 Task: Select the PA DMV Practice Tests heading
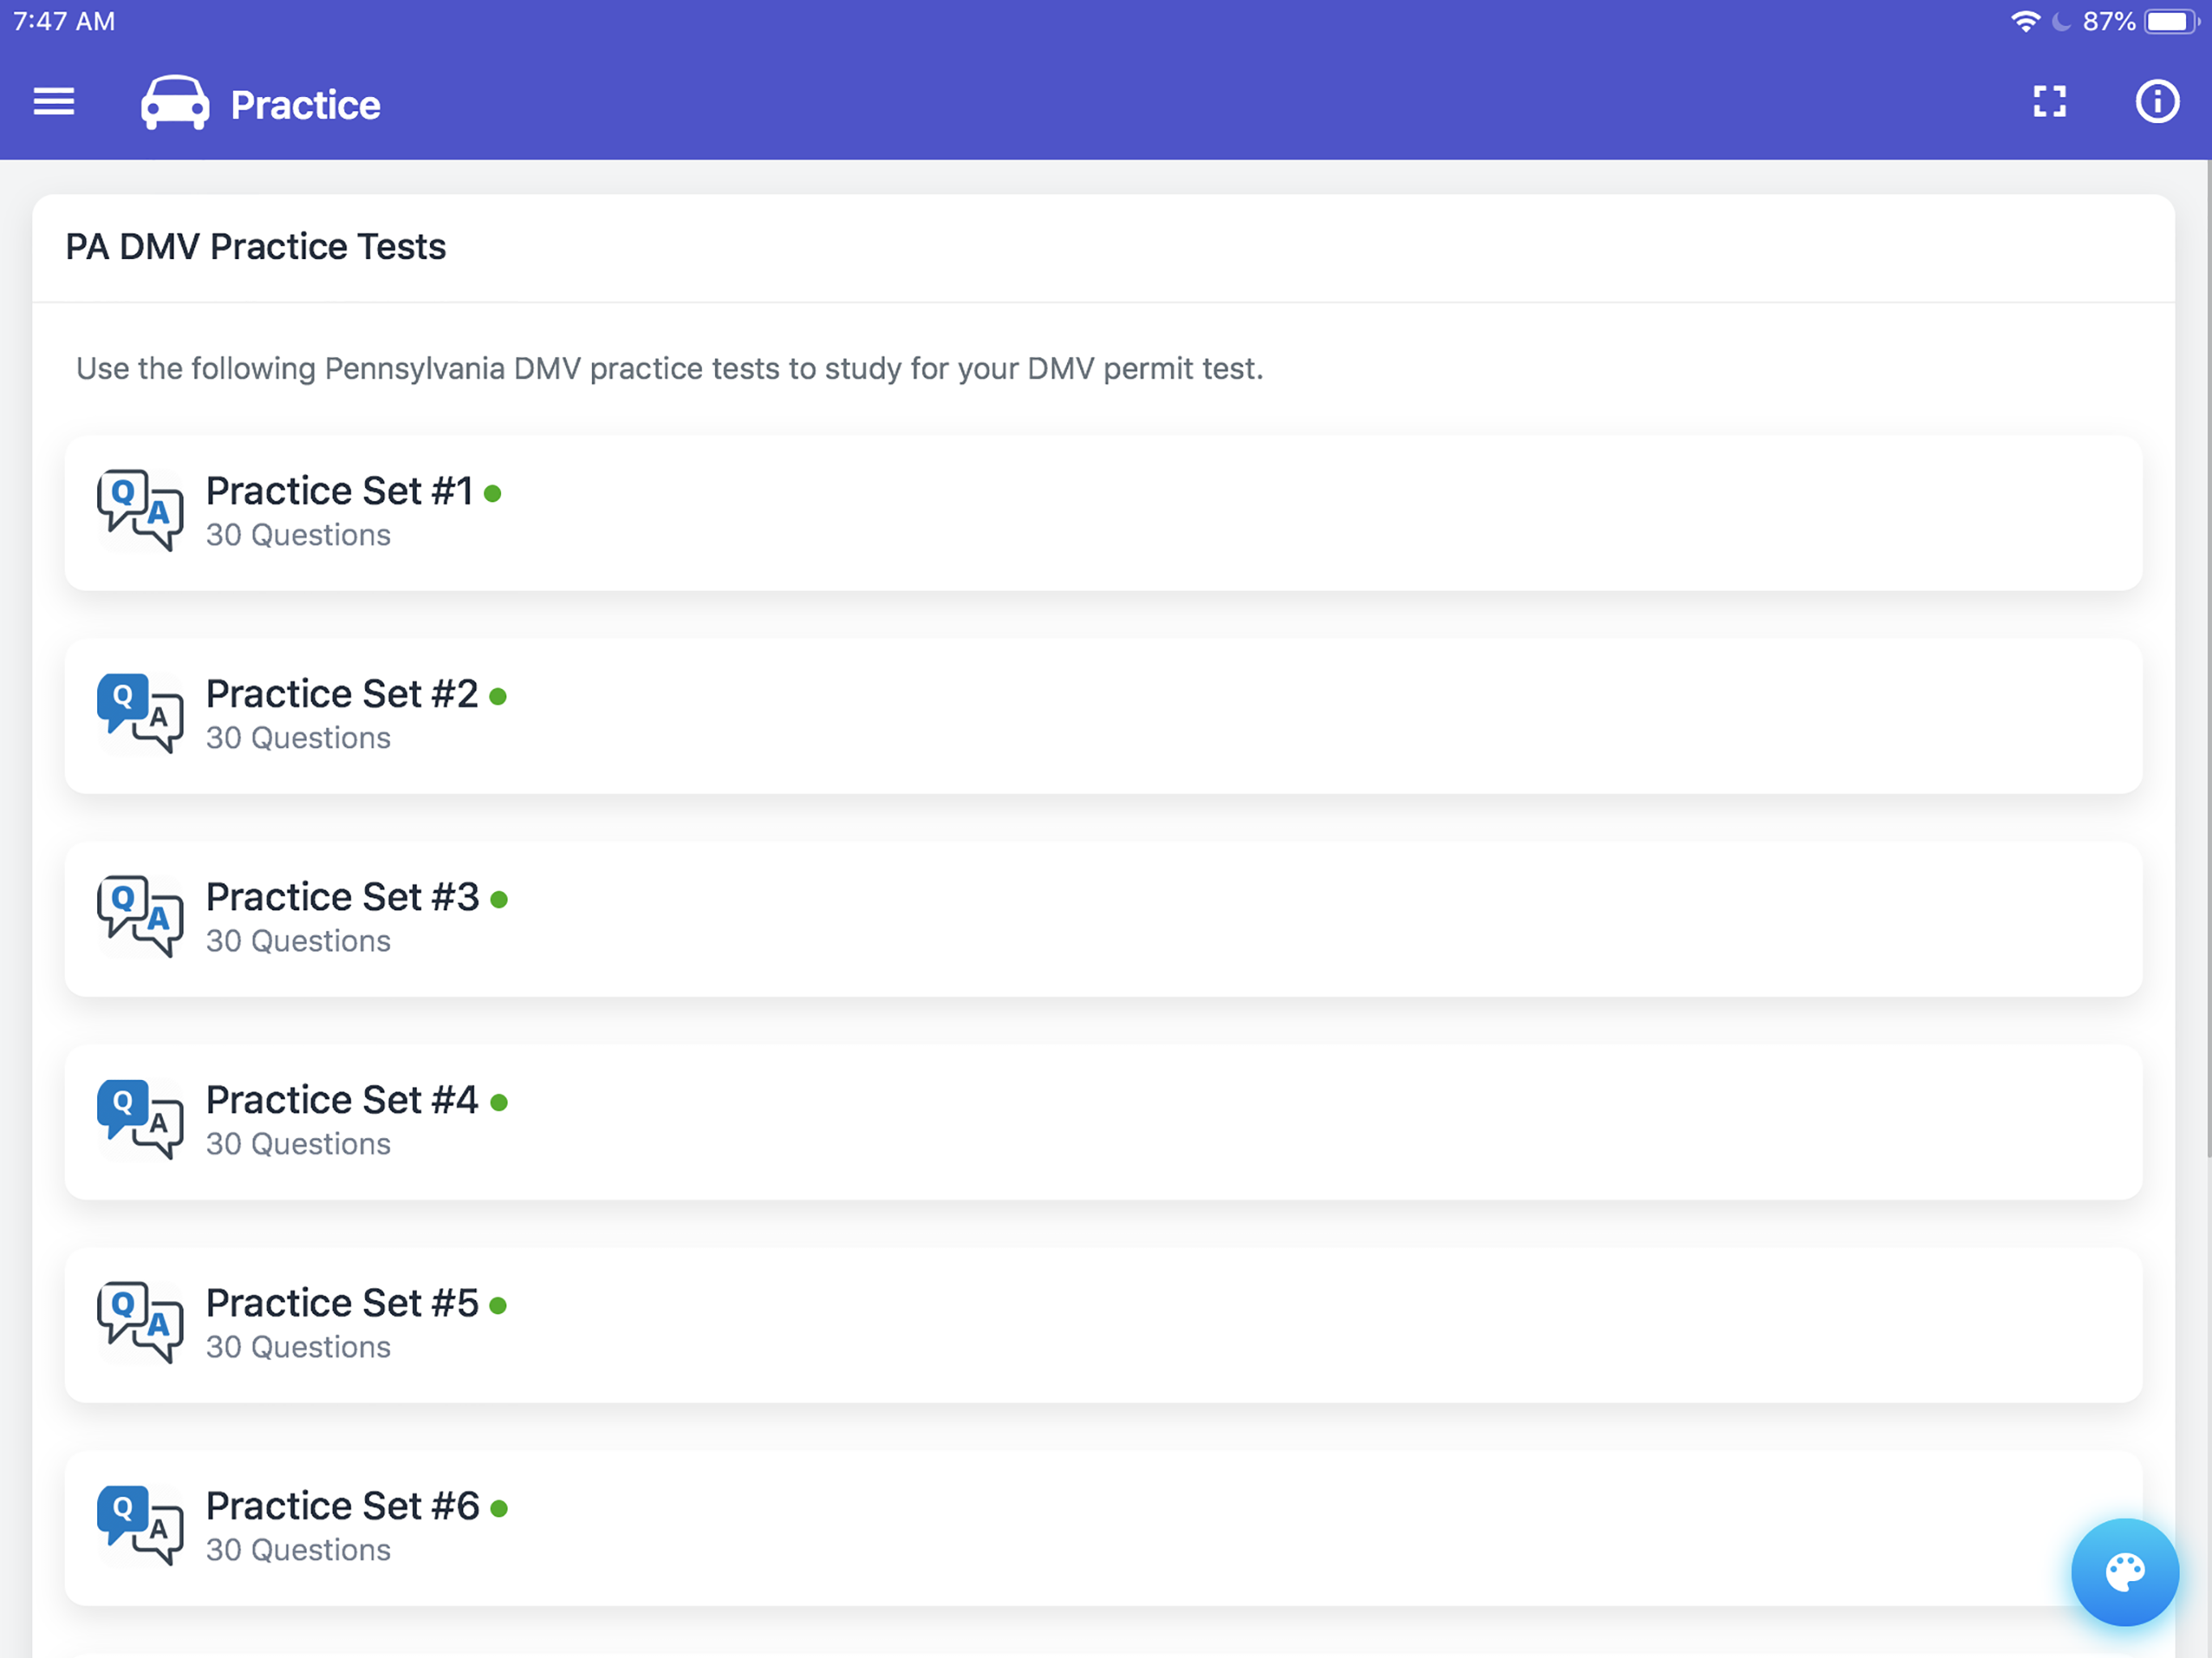[x=256, y=246]
